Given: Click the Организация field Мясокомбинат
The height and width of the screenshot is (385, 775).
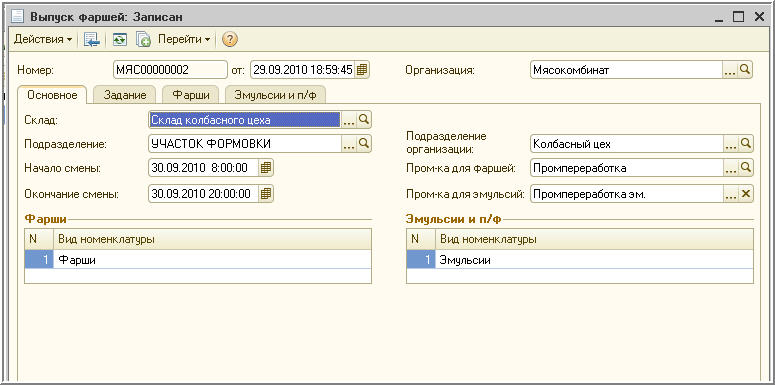Looking at the screenshot, I should [x=626, y=70].
